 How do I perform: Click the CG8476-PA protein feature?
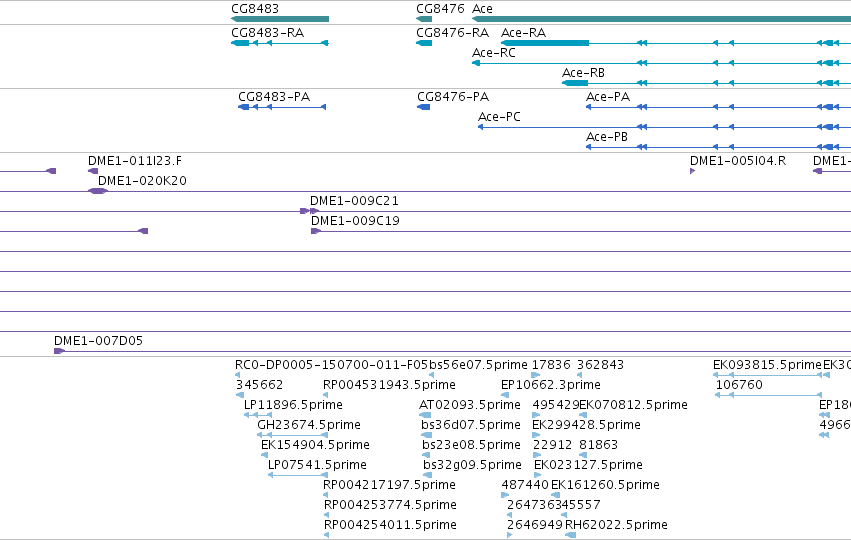coord(423,107)
